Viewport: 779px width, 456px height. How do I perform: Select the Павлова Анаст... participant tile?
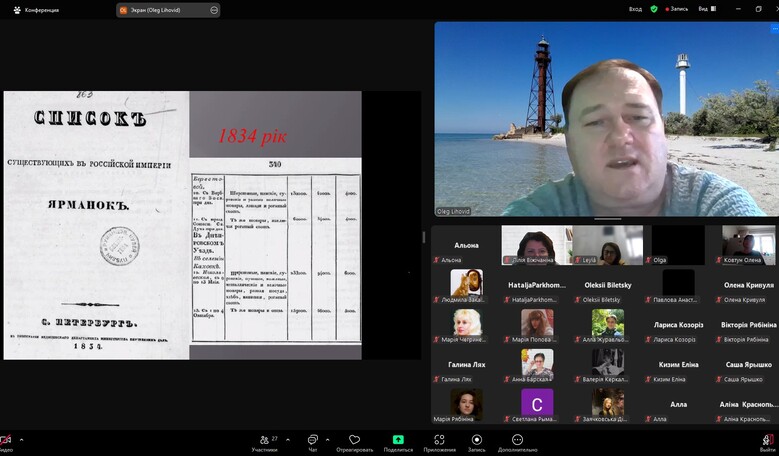point(678,285)
